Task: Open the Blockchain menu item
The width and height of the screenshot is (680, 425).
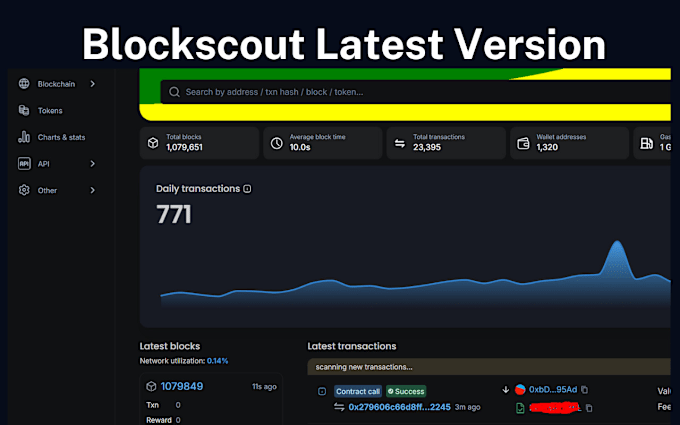Action: pos(56,84)
